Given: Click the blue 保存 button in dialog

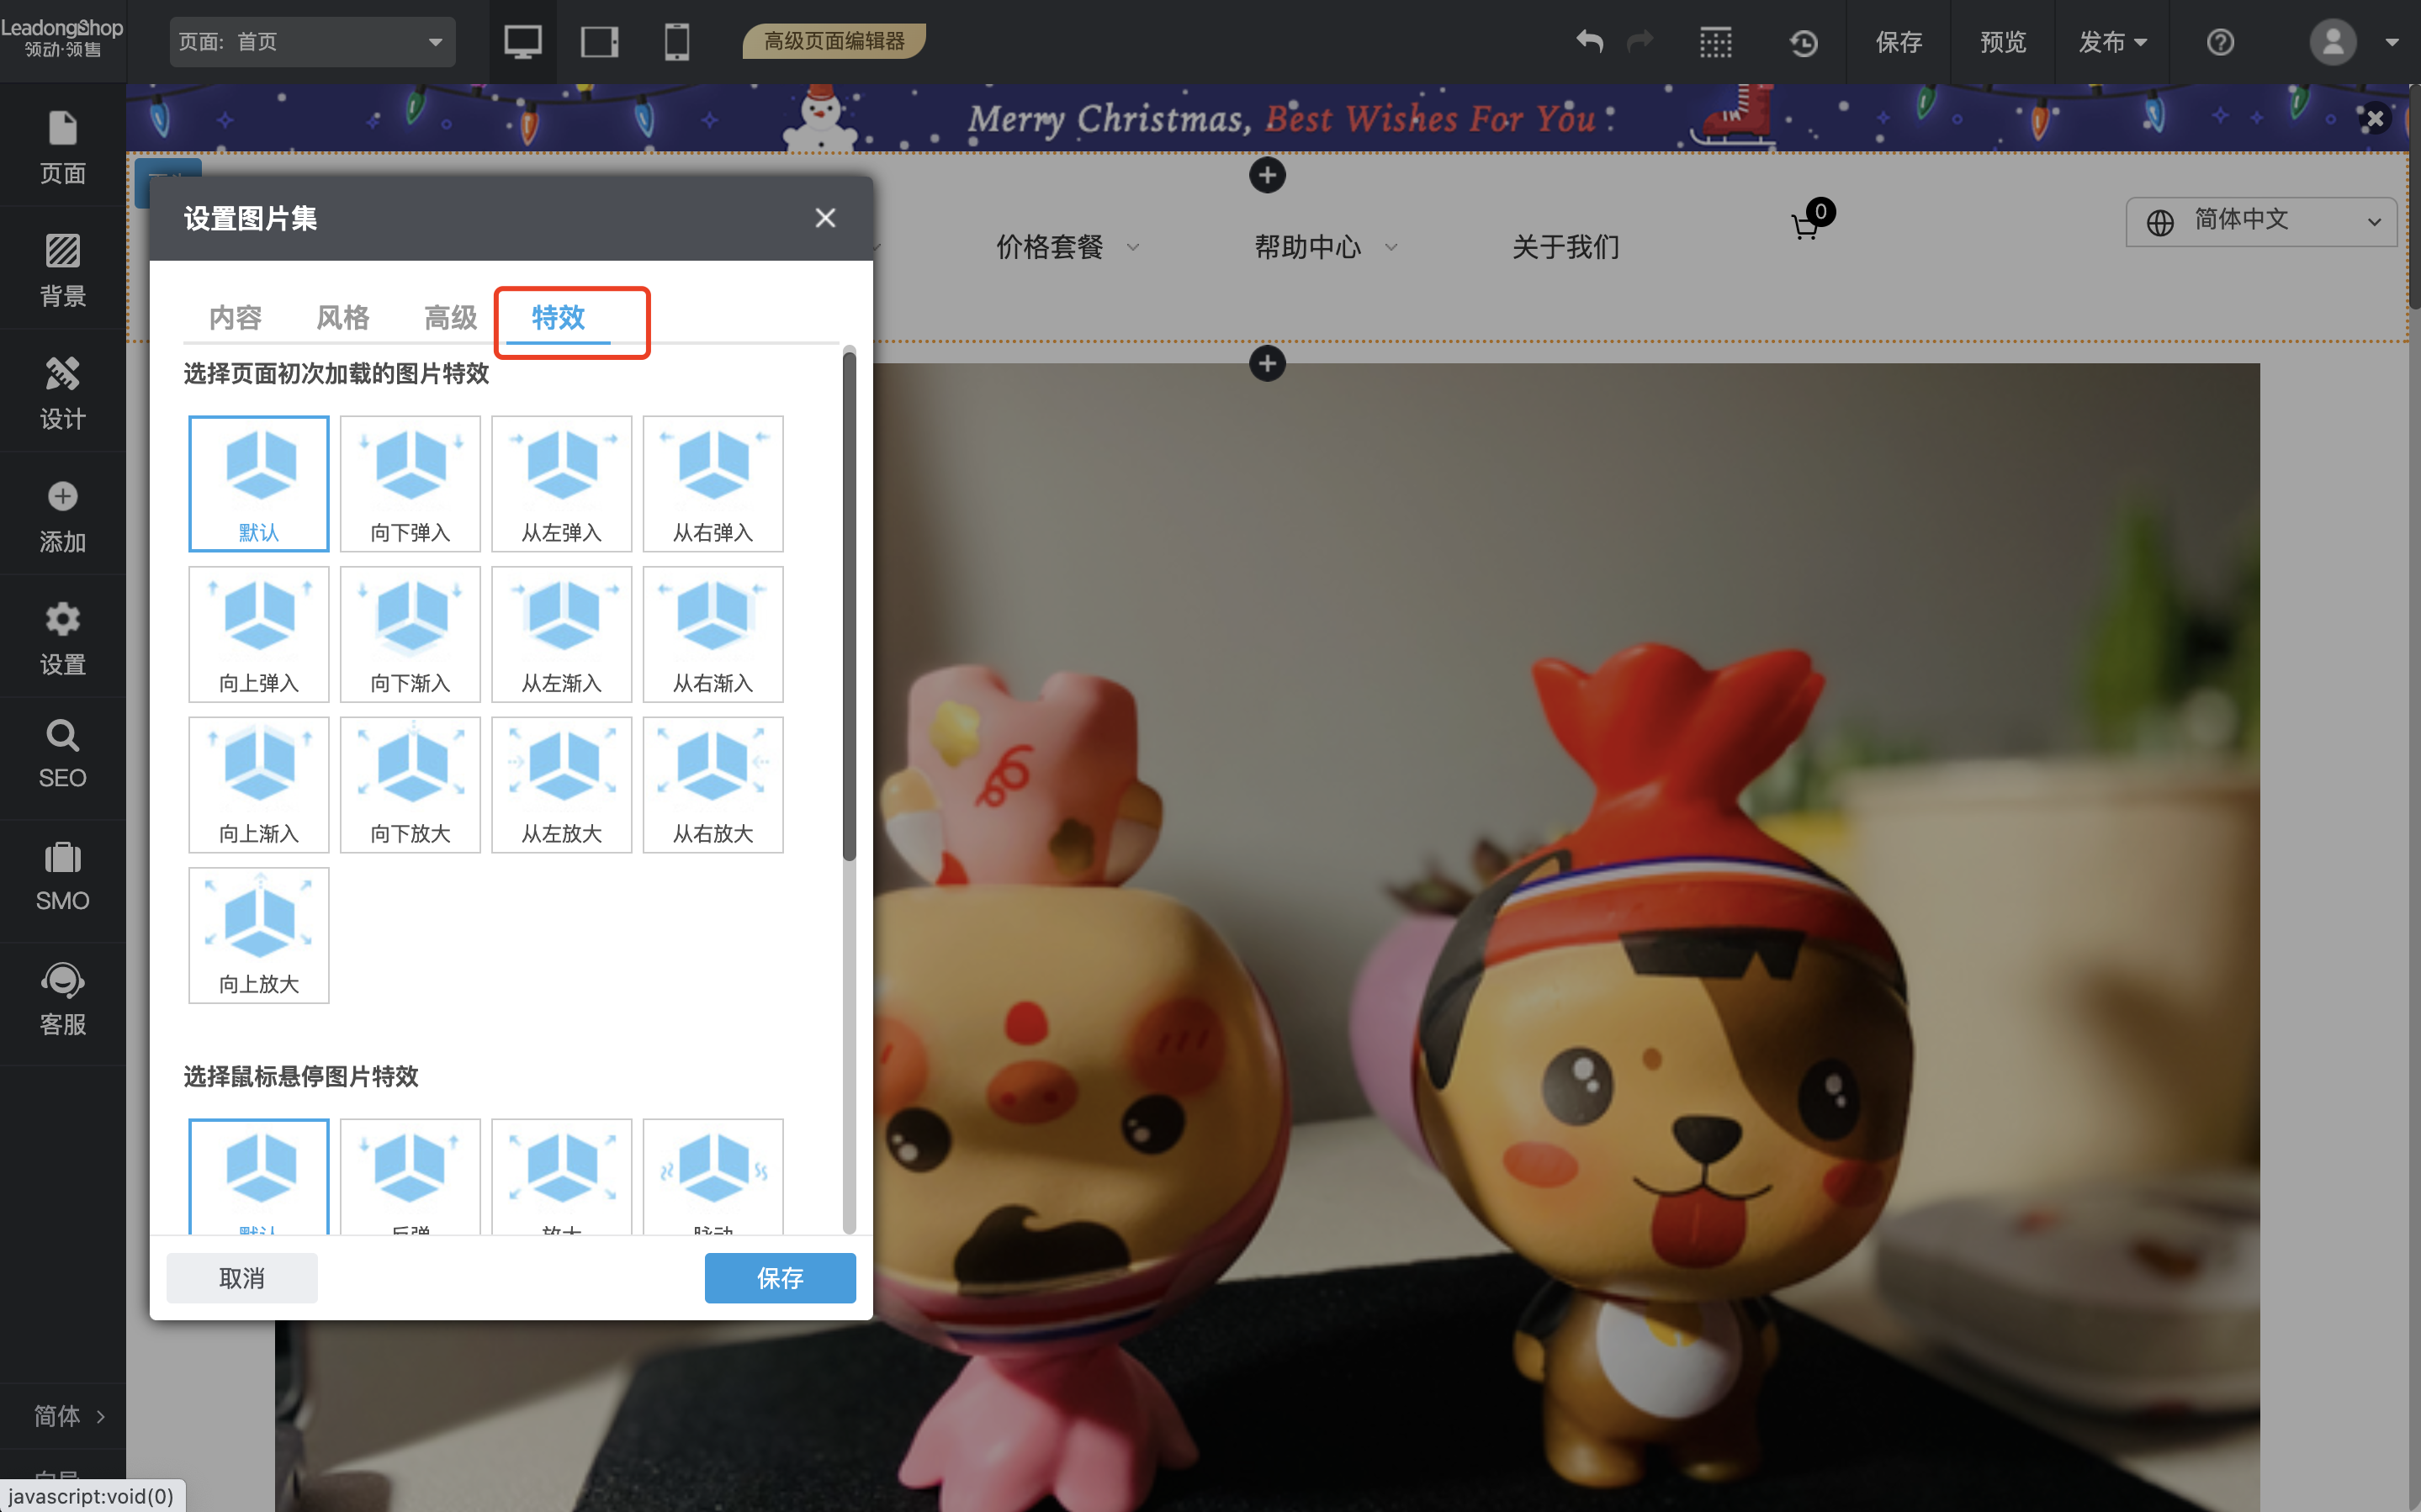Looking at the screenshot, I should pos(779,1277).
